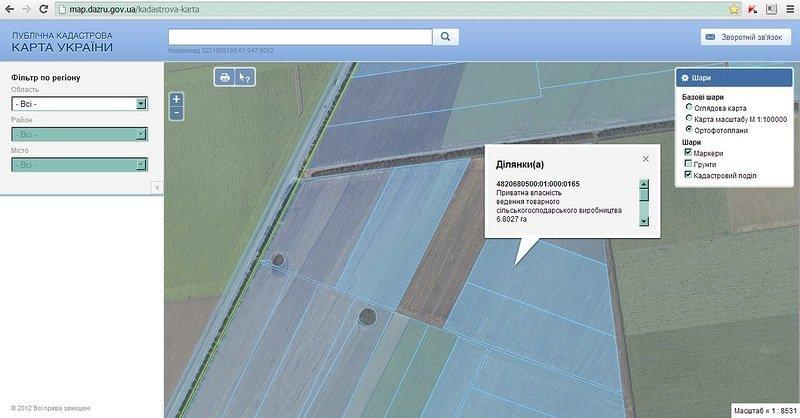Zoom in with the plus button
Viewport: 800px width, 418px height.
pyautogui.click(x=176, y=99)
